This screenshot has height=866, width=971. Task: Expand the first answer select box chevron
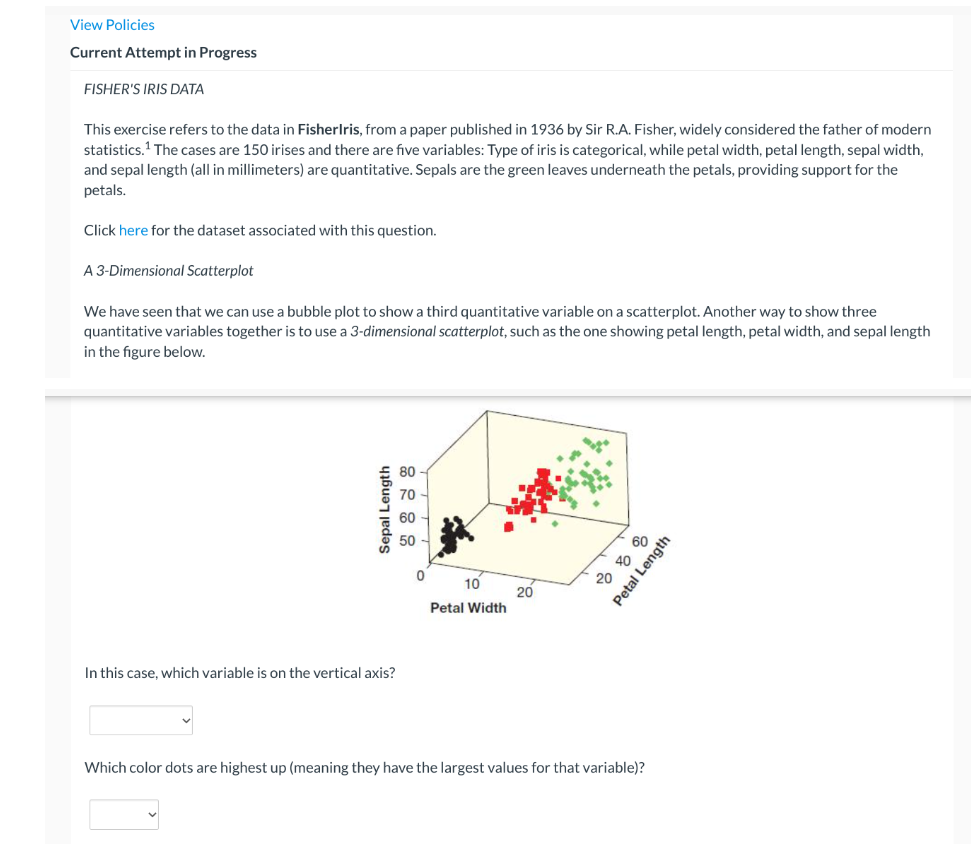(184, 719)
